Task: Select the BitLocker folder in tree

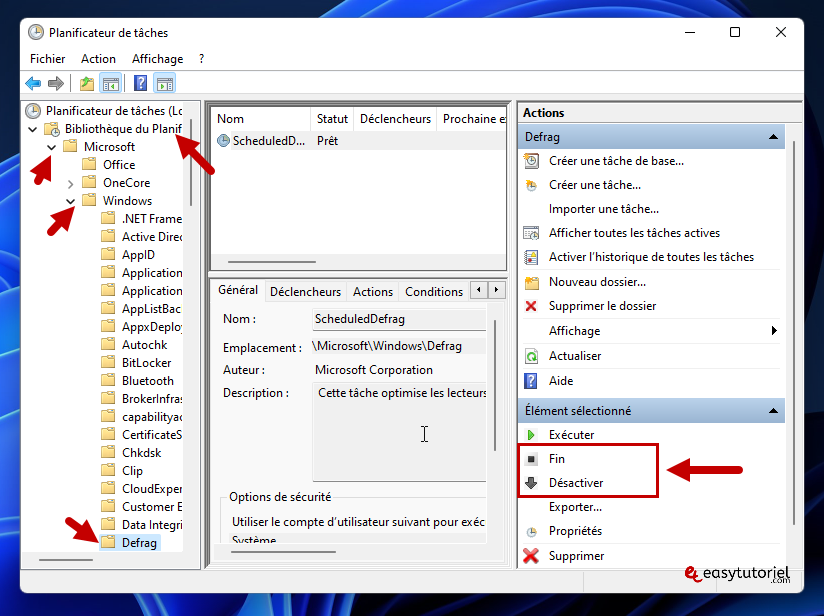Action: [x=146, y=363]
